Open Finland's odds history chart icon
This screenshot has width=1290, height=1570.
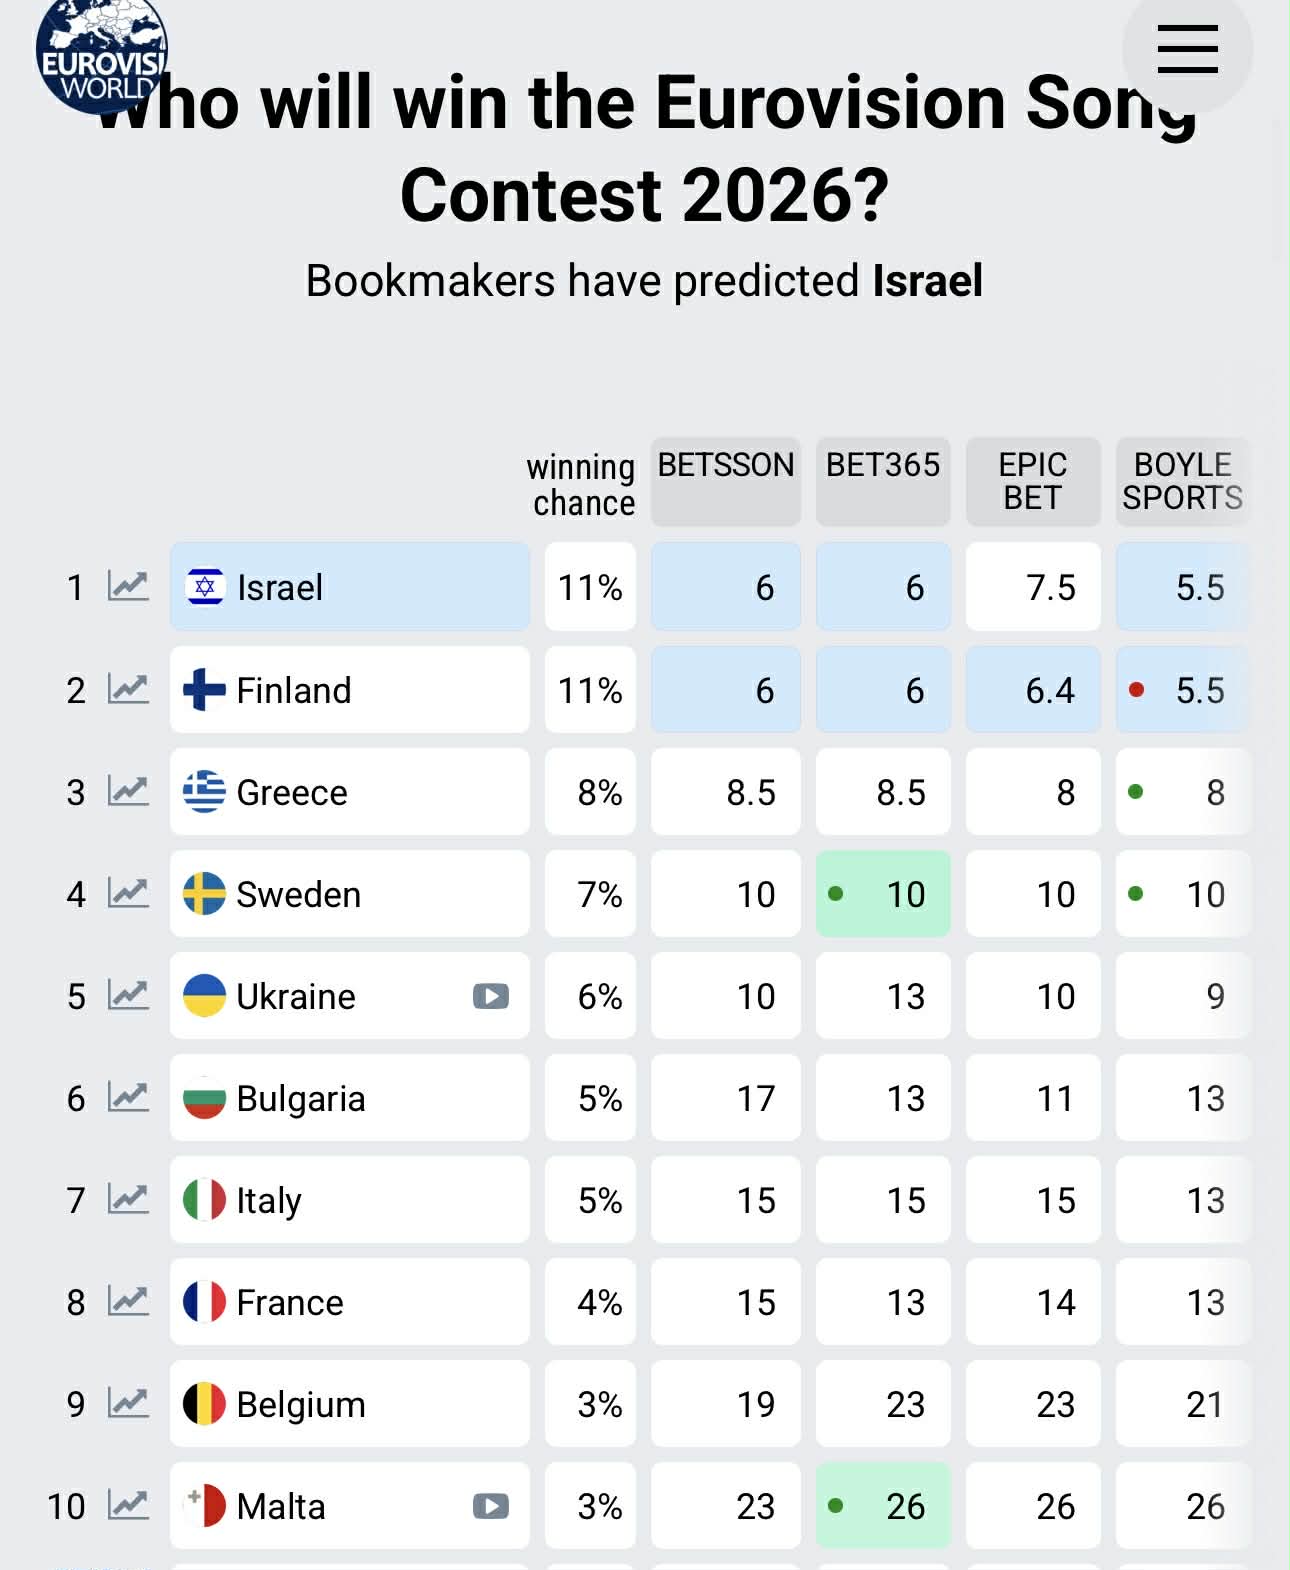tap(128, 689)
